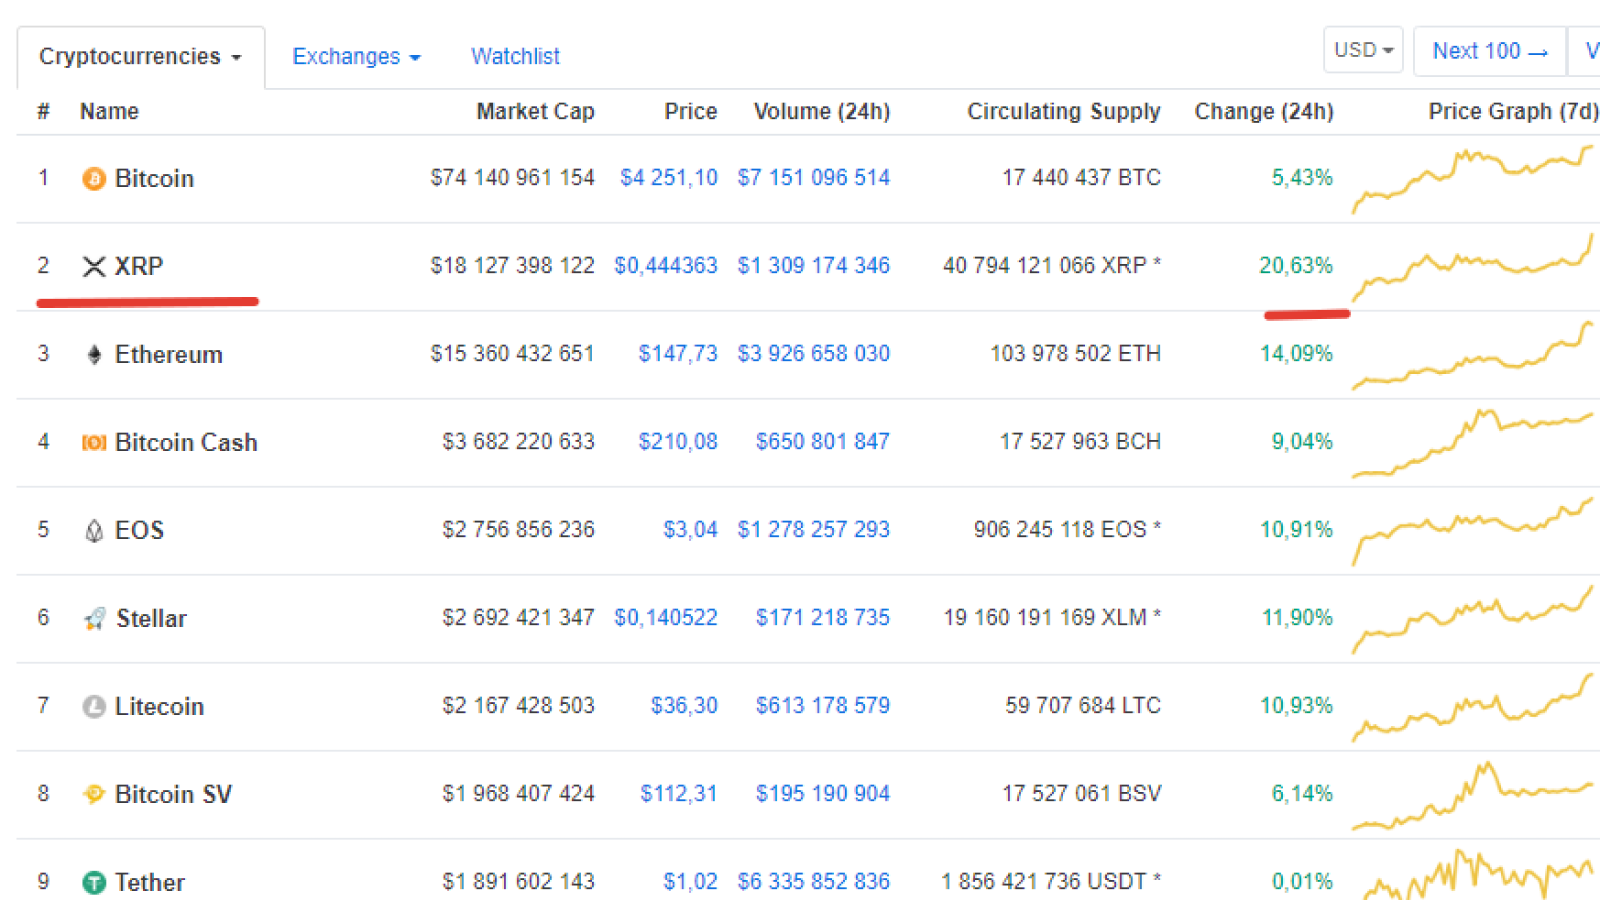Switch to the Watchlist tab
The height and width of the screenshot is (900, 1600).
point(515,57)
